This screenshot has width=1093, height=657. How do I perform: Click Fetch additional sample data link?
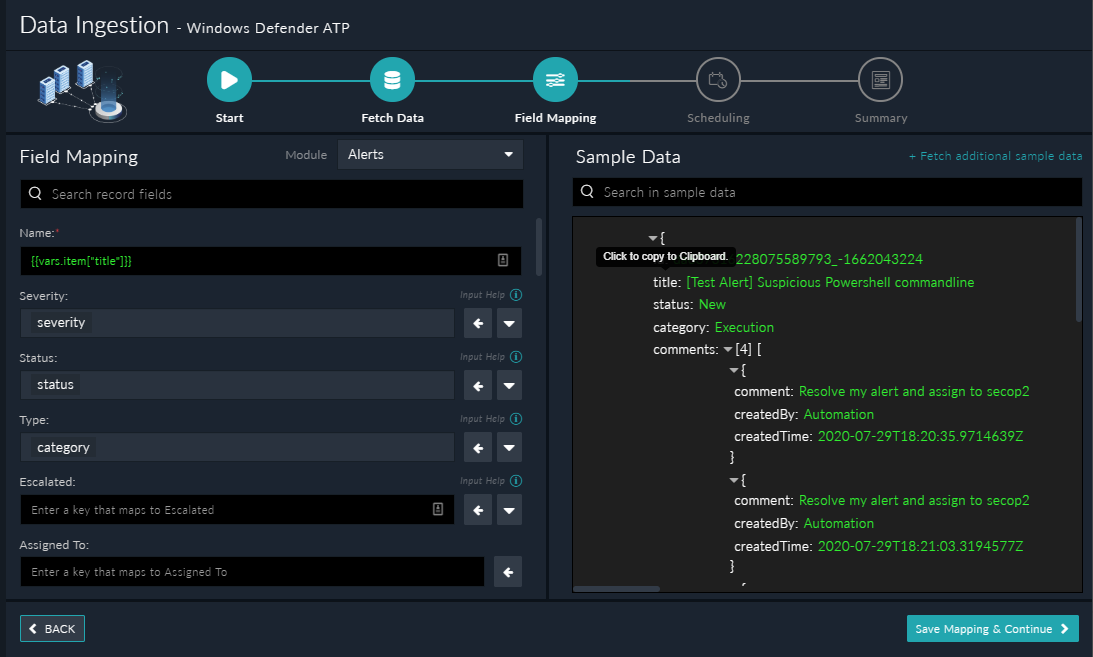pyautogui.click(x=995, y=157)
